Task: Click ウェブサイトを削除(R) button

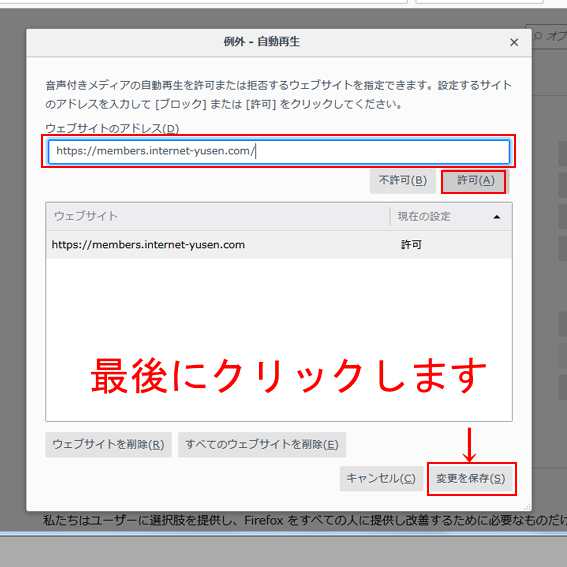Action: tap(108, 444)
